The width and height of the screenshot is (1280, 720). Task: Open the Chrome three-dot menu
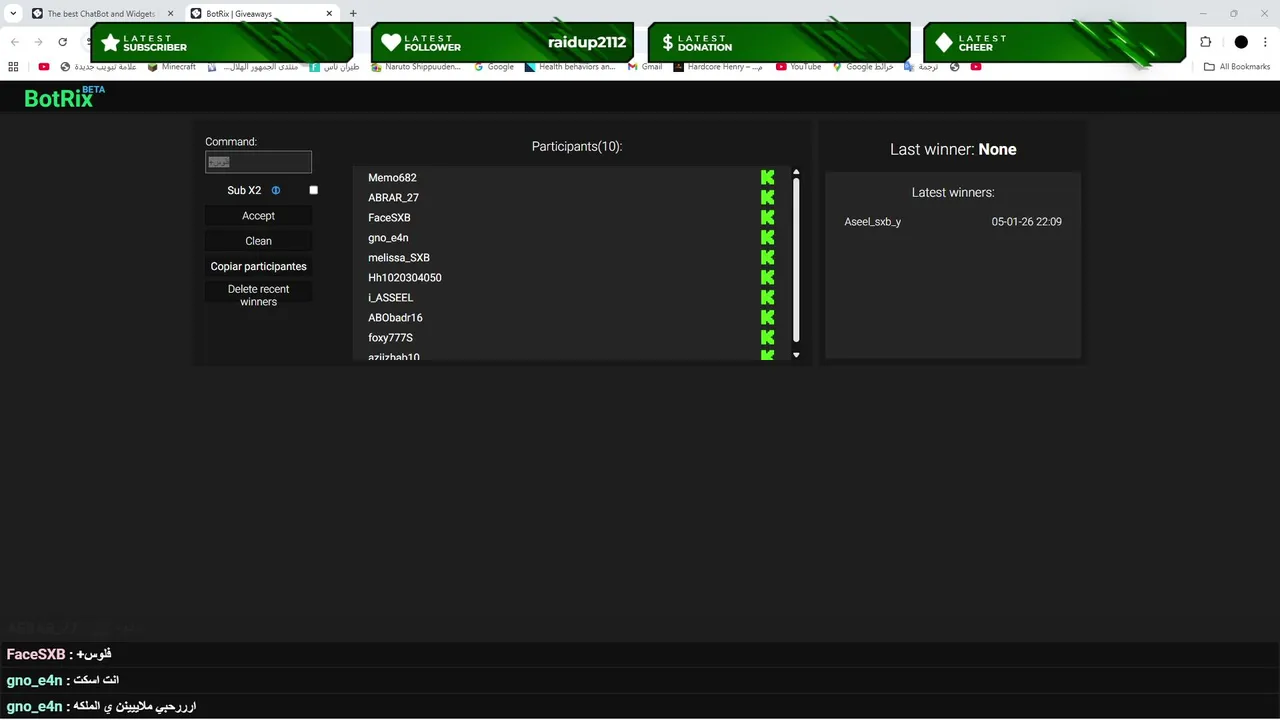pyautogui.click(x=1265, y=42)
